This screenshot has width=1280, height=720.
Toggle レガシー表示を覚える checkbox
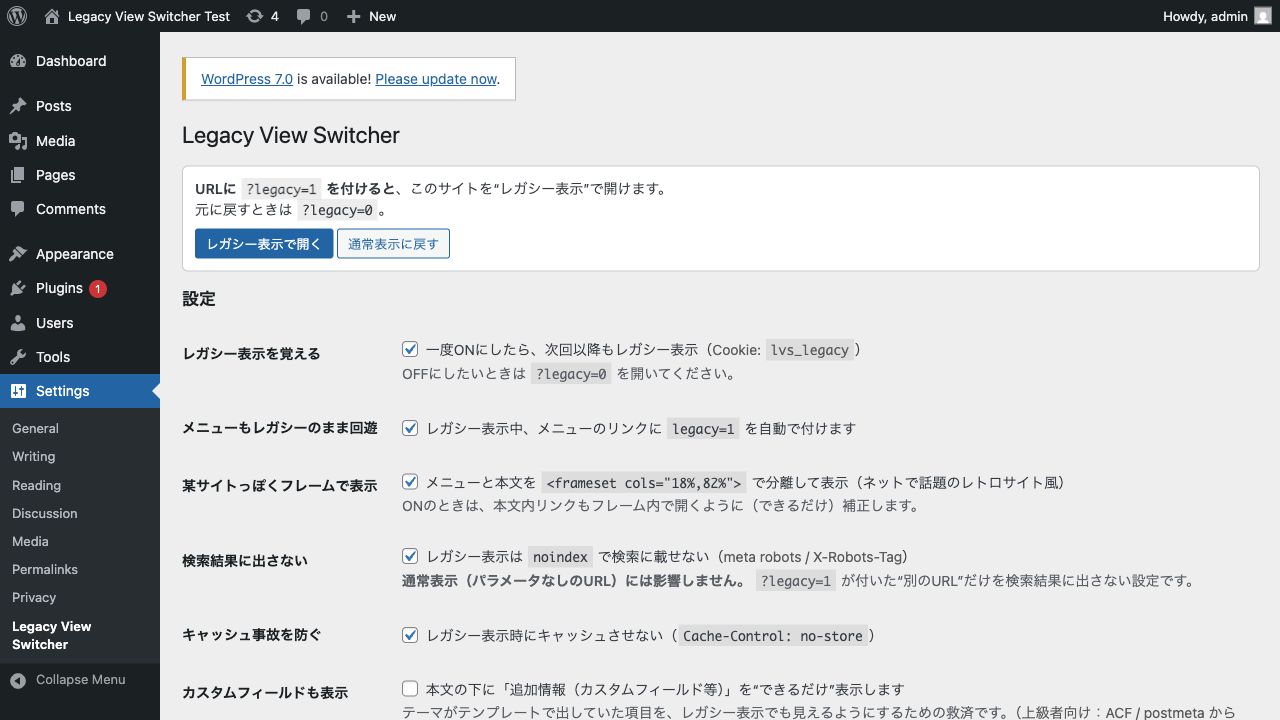click(410, 349)
